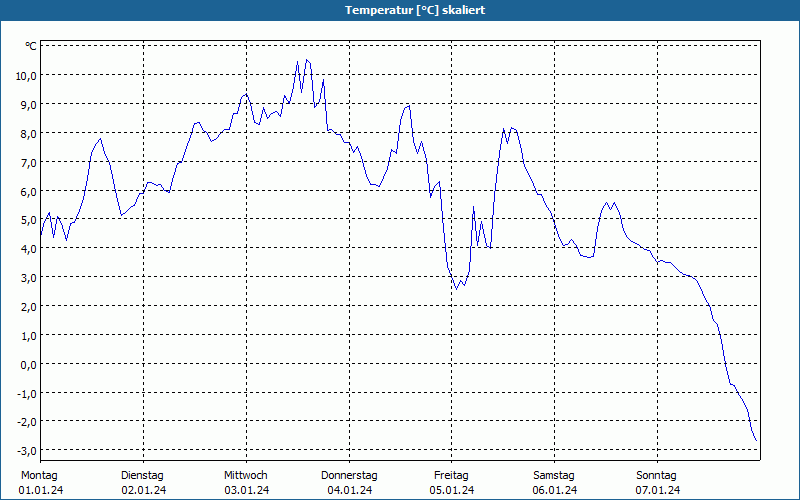Click the date 04.01.24
Screen dimensions: 800x500
coord(350,490)
